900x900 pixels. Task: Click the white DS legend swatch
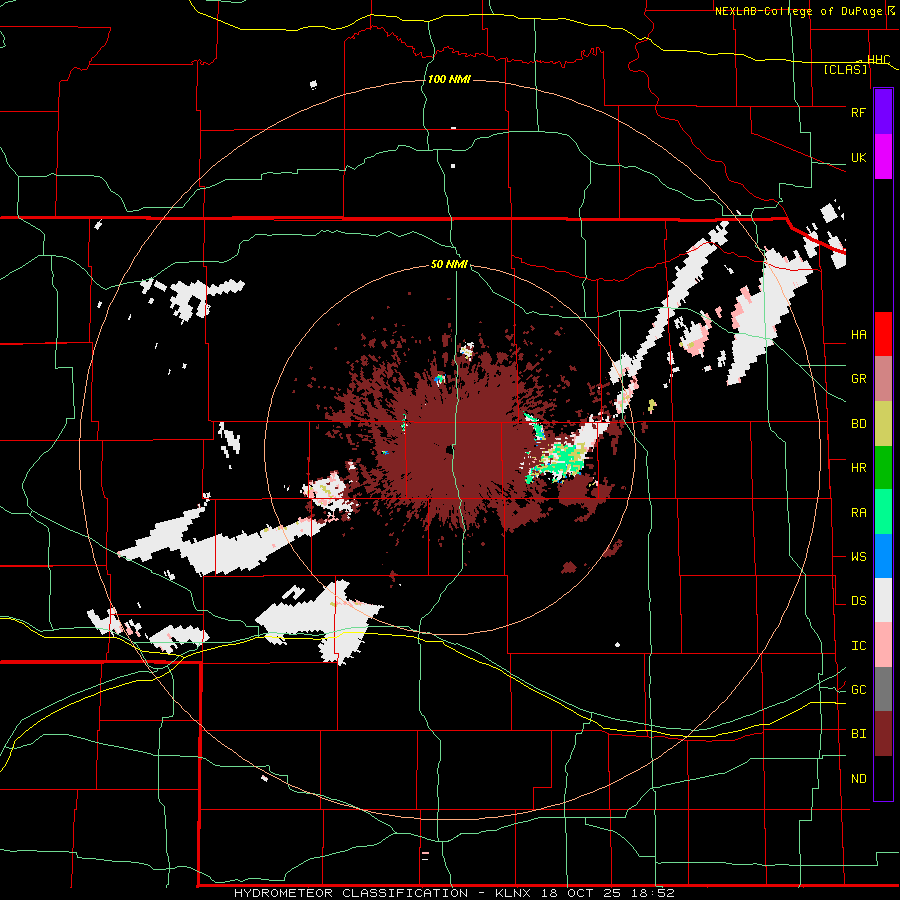[x=883, y=600]
